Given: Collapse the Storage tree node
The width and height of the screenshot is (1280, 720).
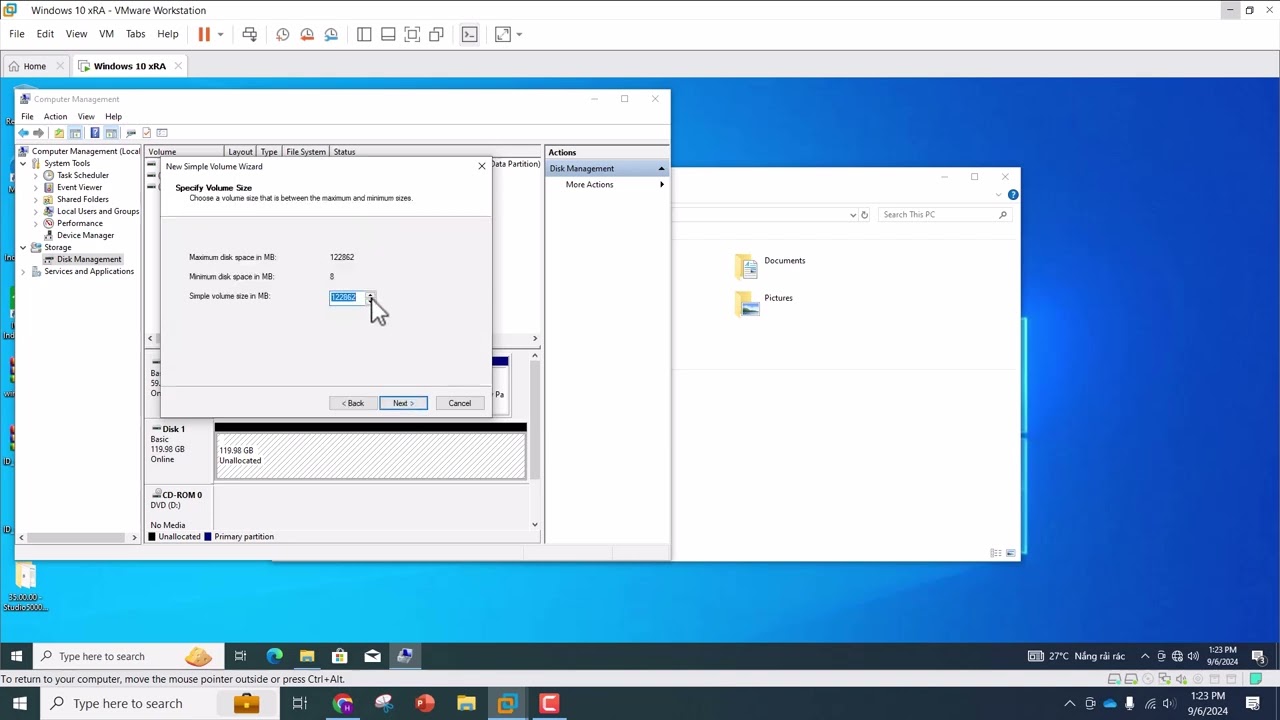Looking at the screenshot, I should pos(23,247).
